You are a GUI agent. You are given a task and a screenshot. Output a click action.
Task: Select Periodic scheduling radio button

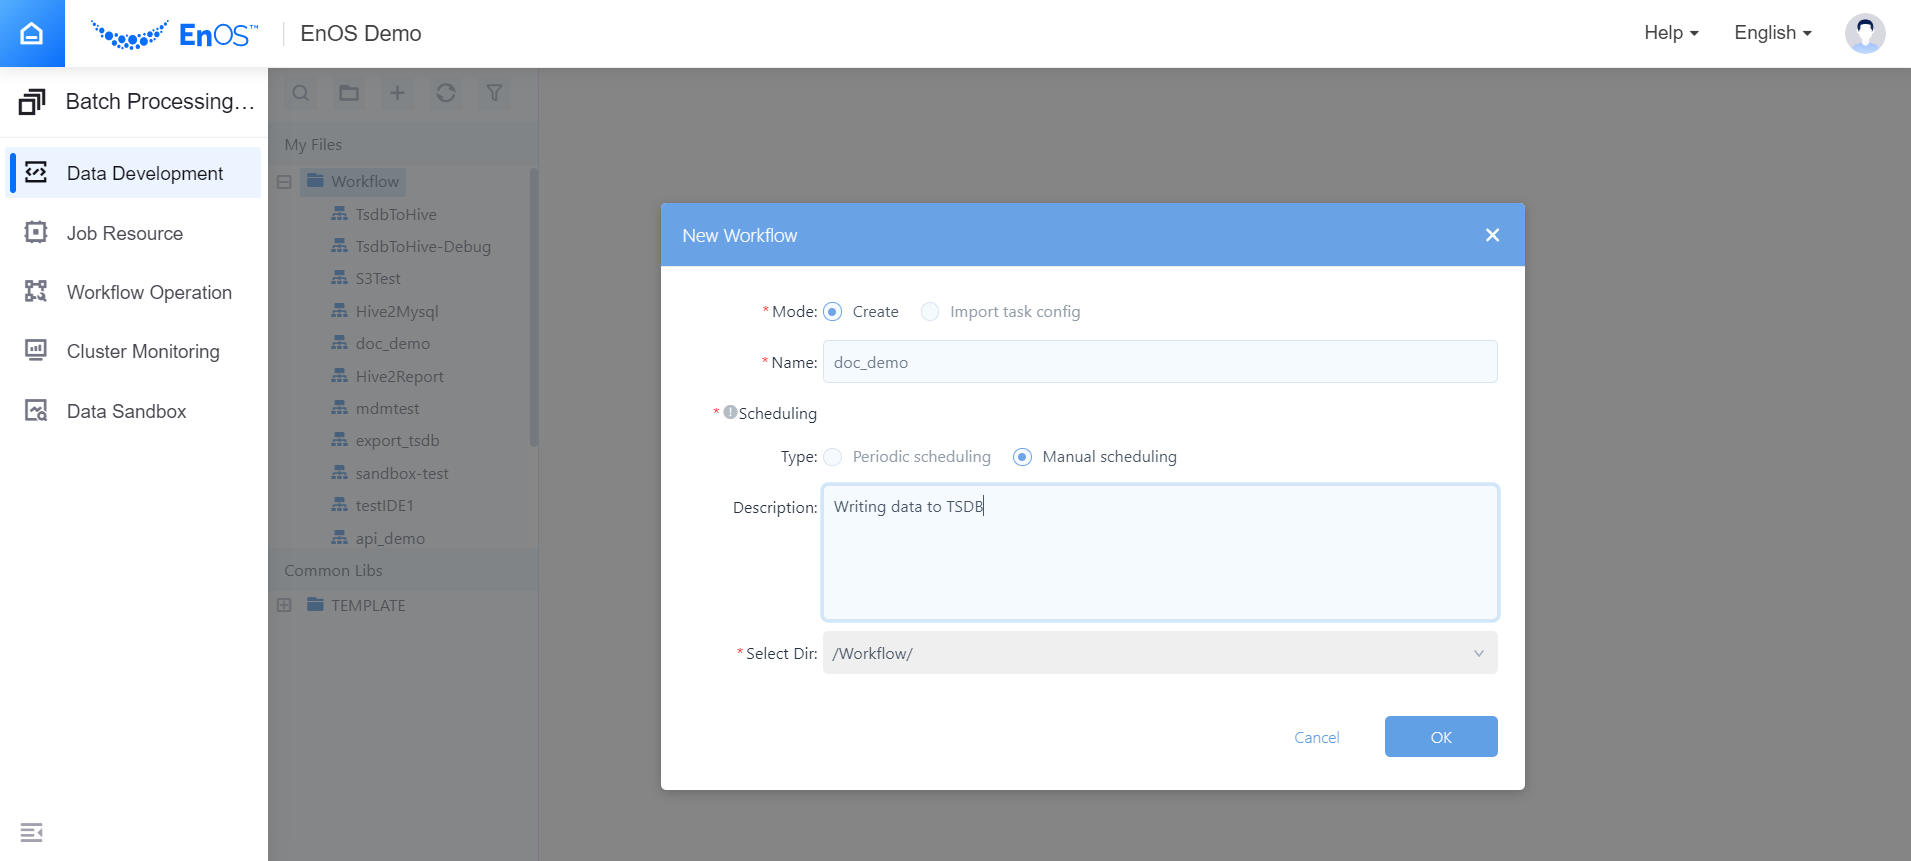[x=832, y=457]
